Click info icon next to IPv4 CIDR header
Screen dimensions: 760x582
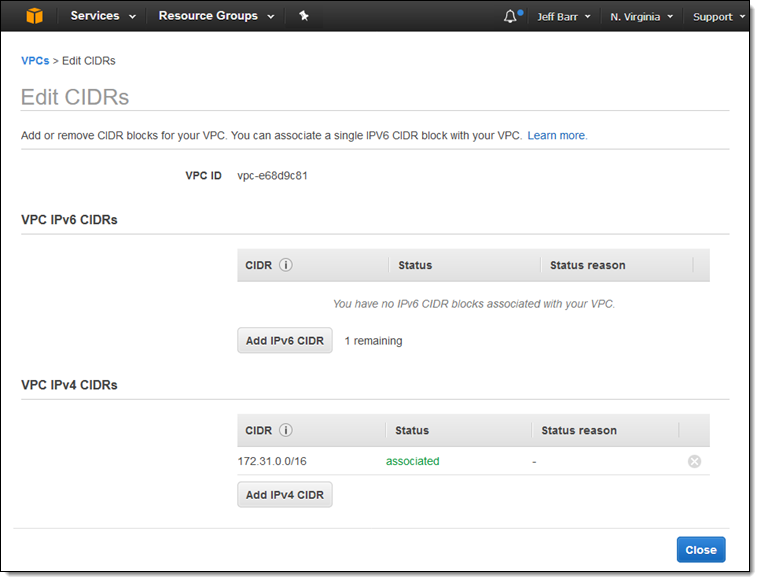pyautogui.click(x=286, y=430)
